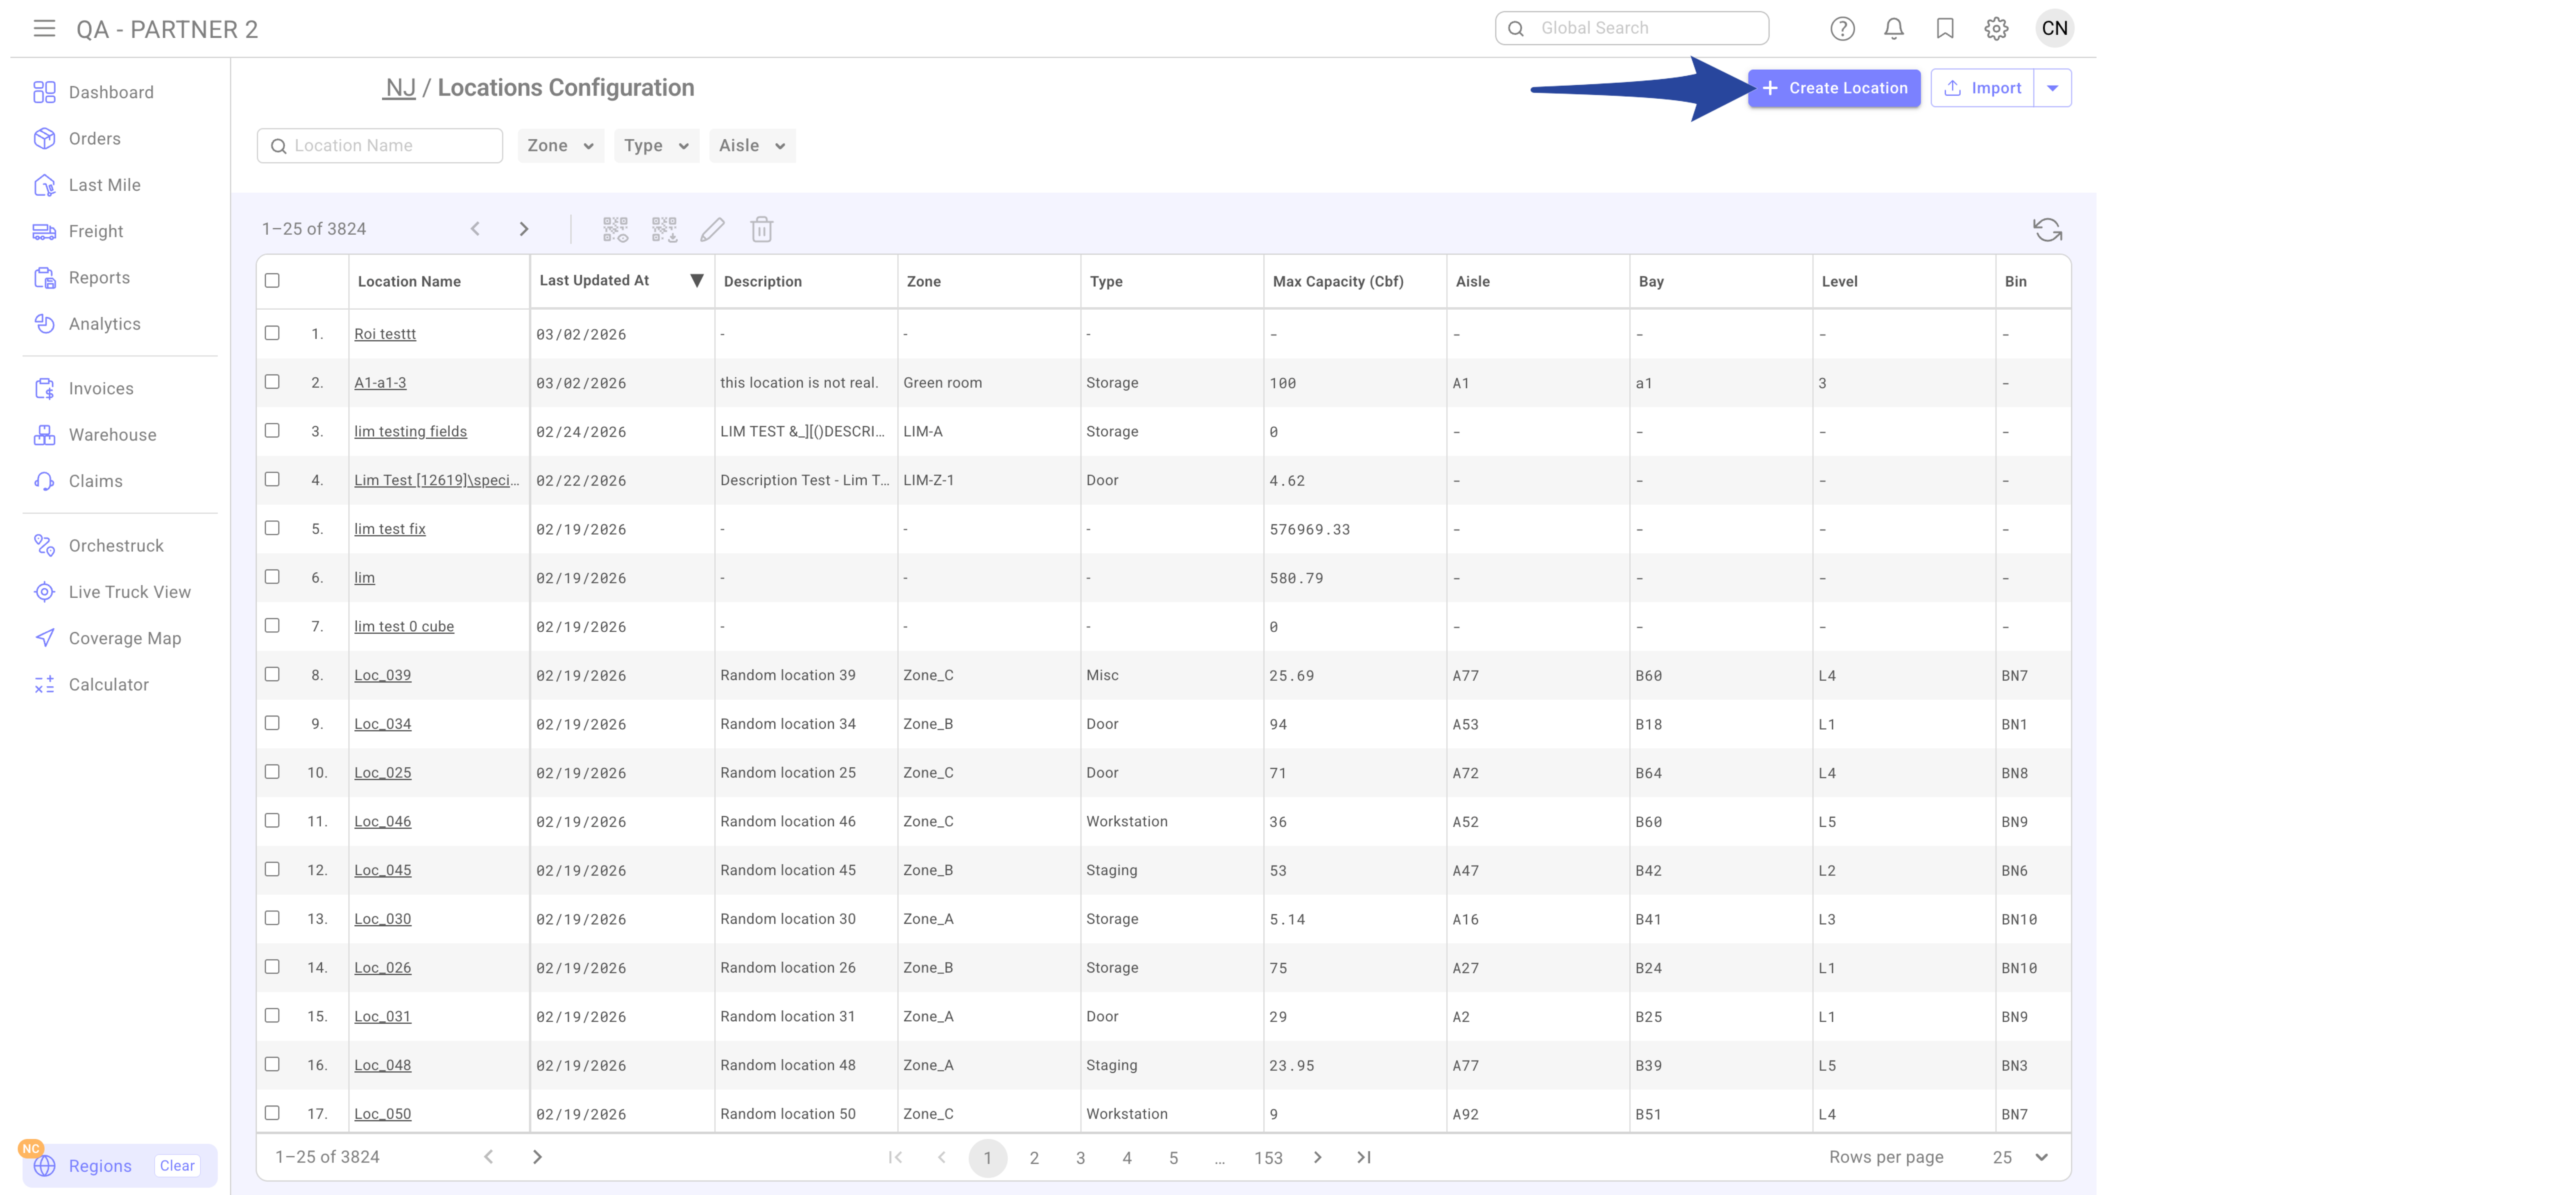Screen dimensions: 2560x1195
Task: Tick the checkbox for Loc_039 row
Action: pos(272,674)
